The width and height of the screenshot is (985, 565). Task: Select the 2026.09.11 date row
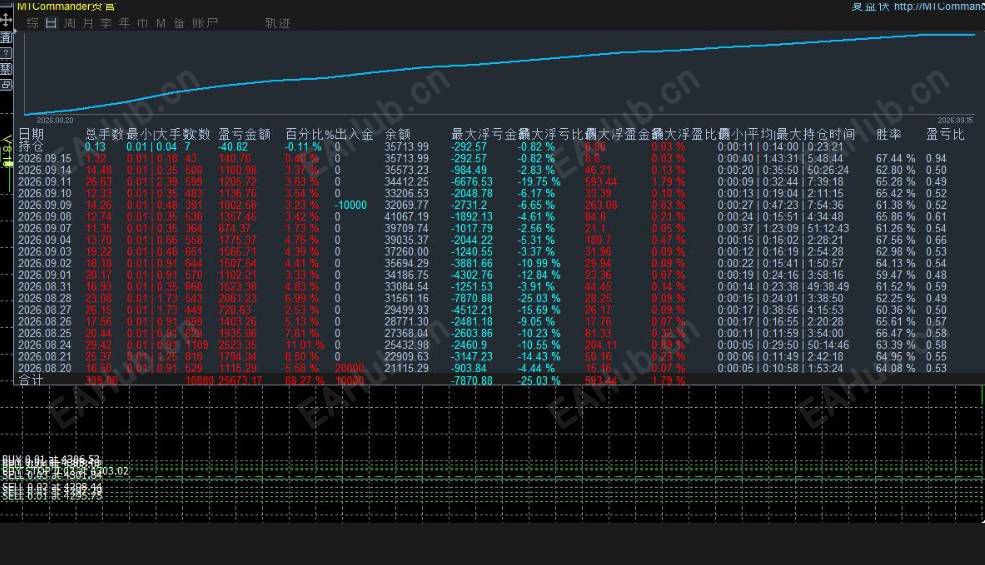click(45, 182)
